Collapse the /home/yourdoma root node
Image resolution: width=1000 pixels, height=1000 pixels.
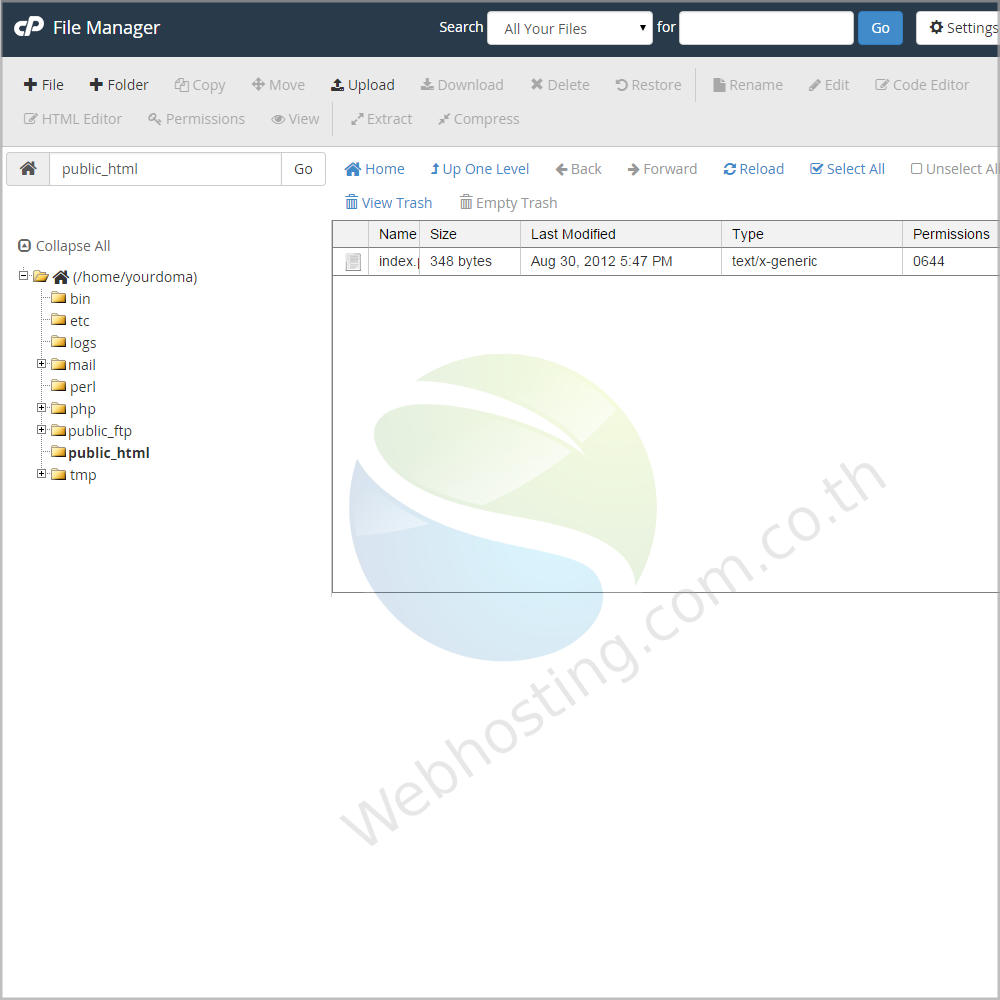point(23,276)
